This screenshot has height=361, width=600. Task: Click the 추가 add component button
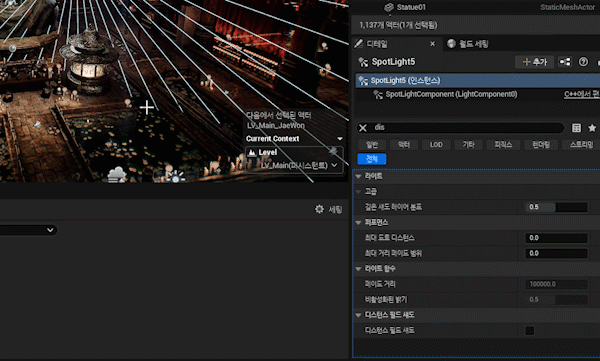tap(534, 62)
